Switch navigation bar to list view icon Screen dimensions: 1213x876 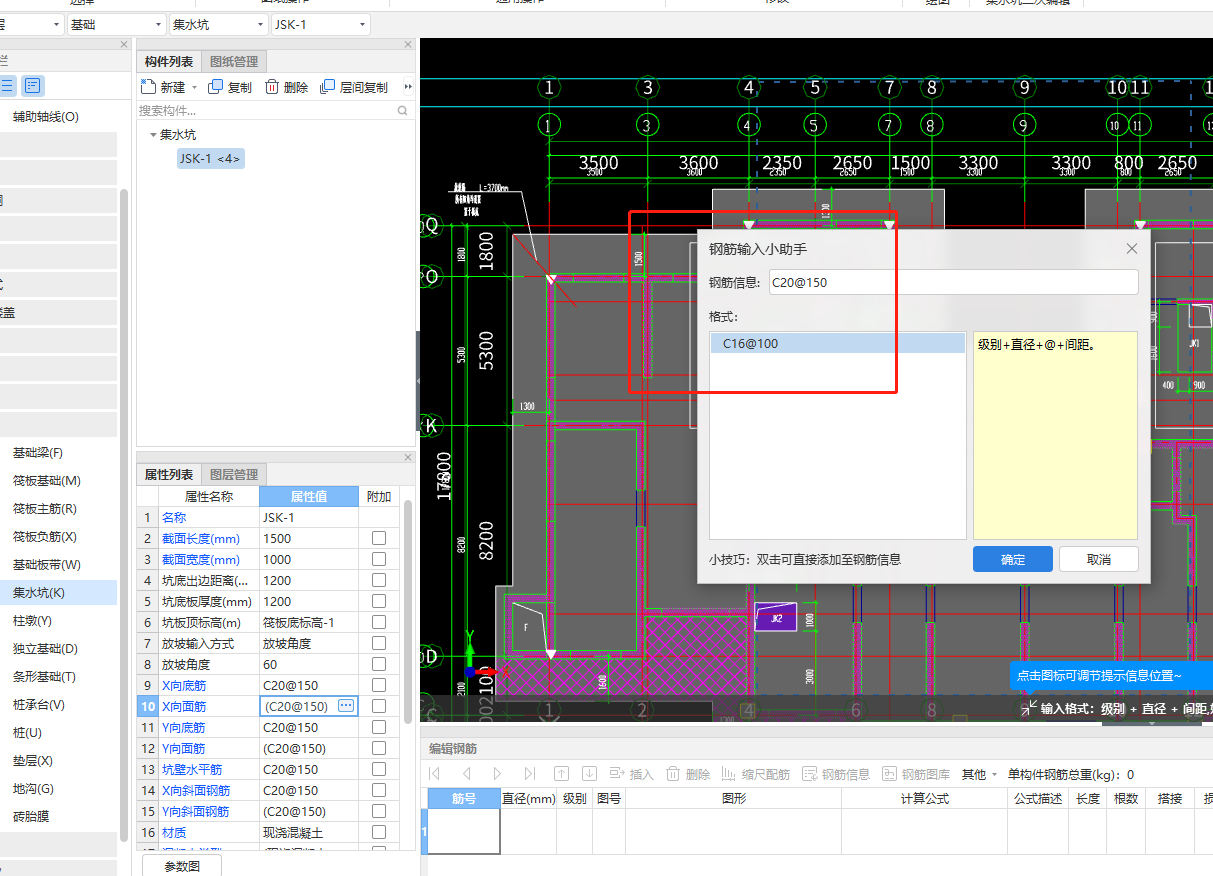click(7, 86)
